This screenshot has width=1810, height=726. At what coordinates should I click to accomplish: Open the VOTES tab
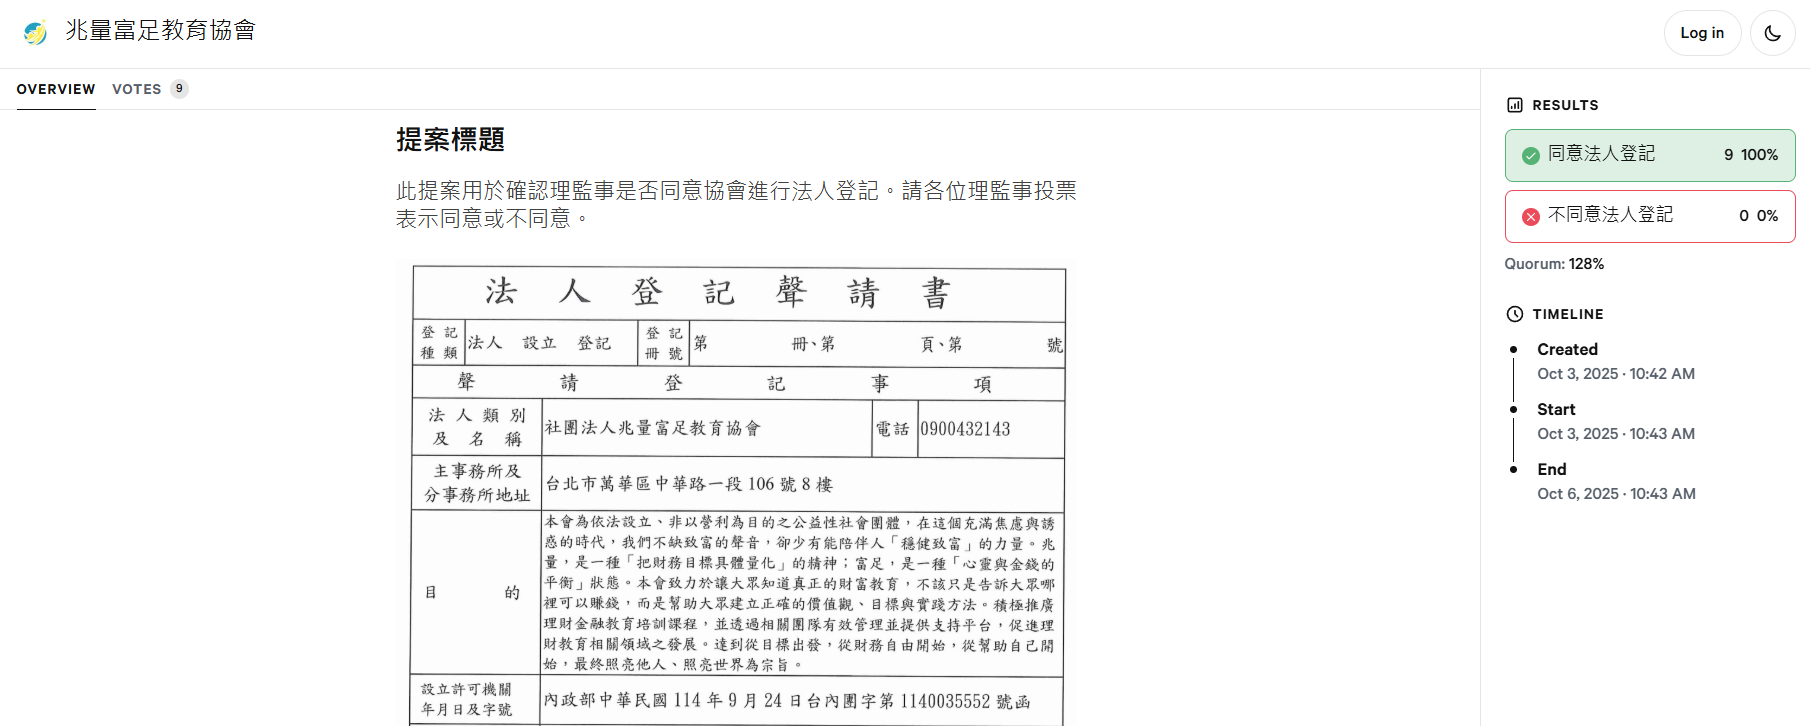pyautogui.click(x=137, y=89)
